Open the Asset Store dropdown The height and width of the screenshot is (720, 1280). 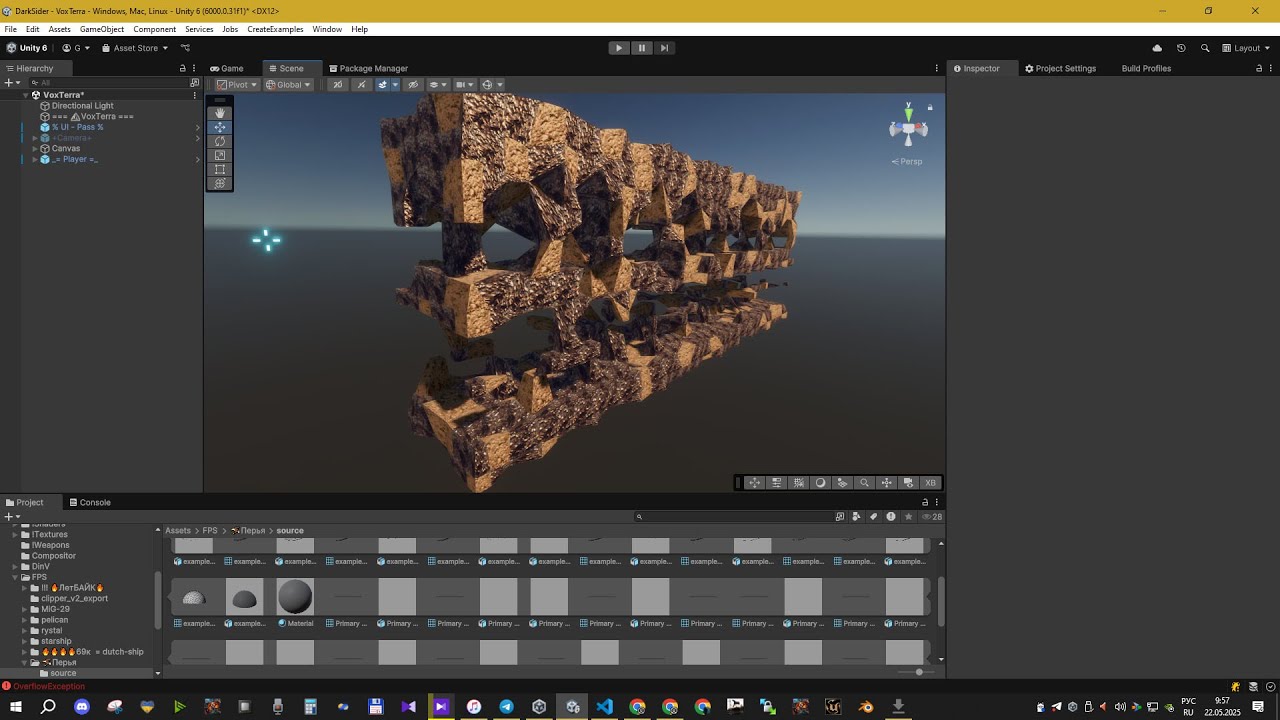coord(135,48)
